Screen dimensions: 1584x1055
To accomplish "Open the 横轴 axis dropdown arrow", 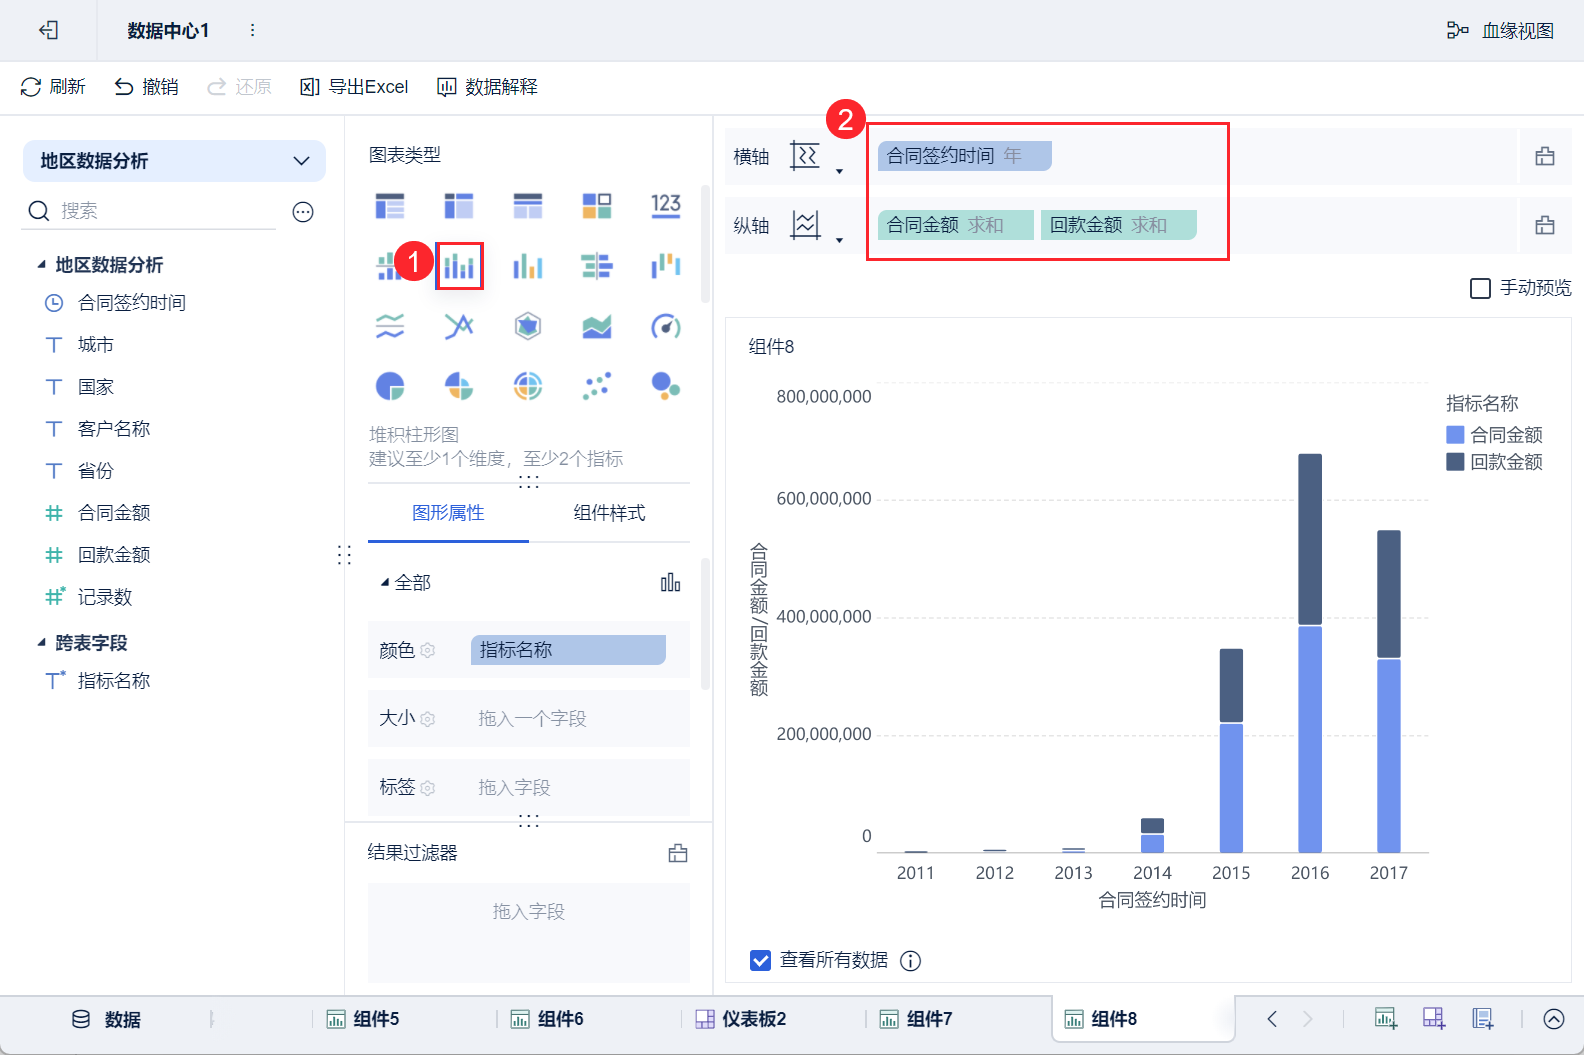I will pyautogui.click(x=839, y=171).
